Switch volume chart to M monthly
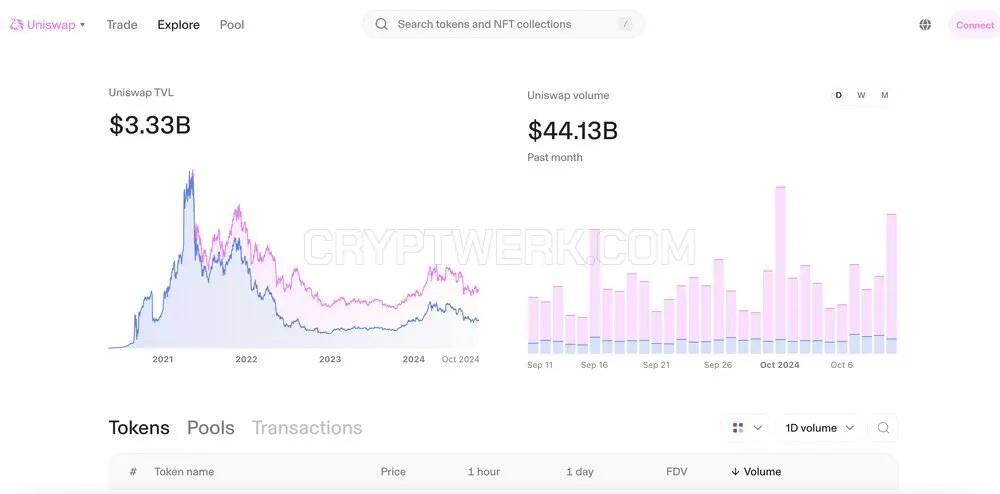Image resolution: width=1000 pixels, height=494 pixels. tap(885, 95)
